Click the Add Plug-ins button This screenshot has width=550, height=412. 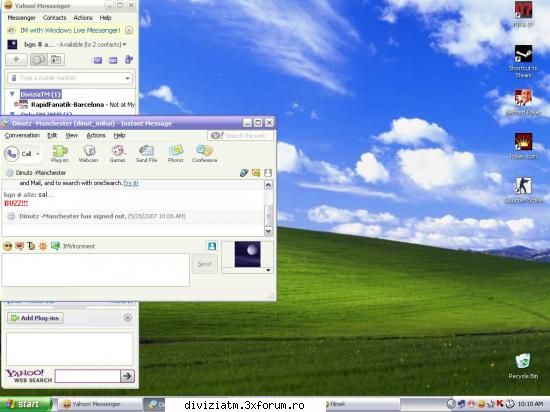[35, 318]
